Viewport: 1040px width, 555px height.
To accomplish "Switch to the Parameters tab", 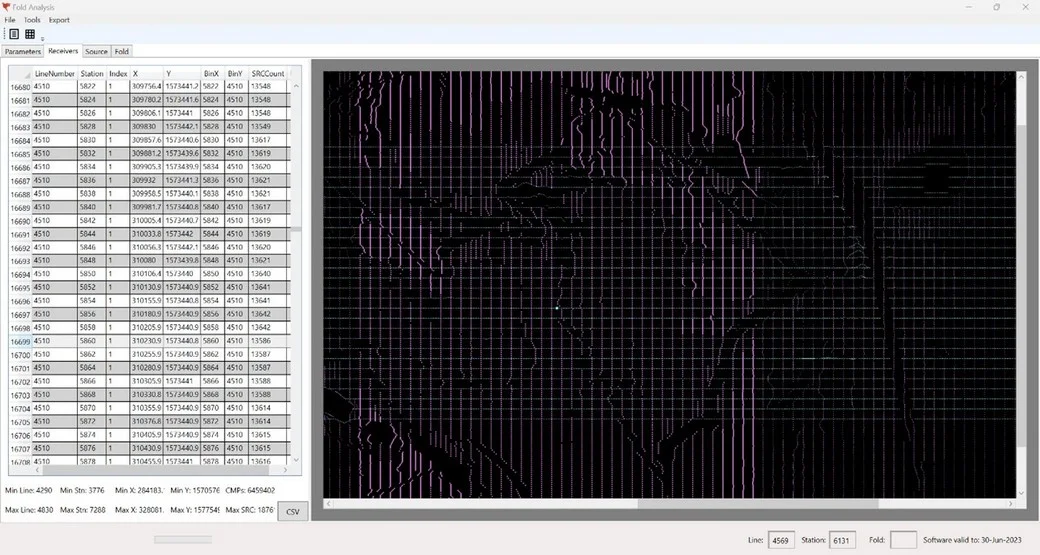I will (22, 51).
